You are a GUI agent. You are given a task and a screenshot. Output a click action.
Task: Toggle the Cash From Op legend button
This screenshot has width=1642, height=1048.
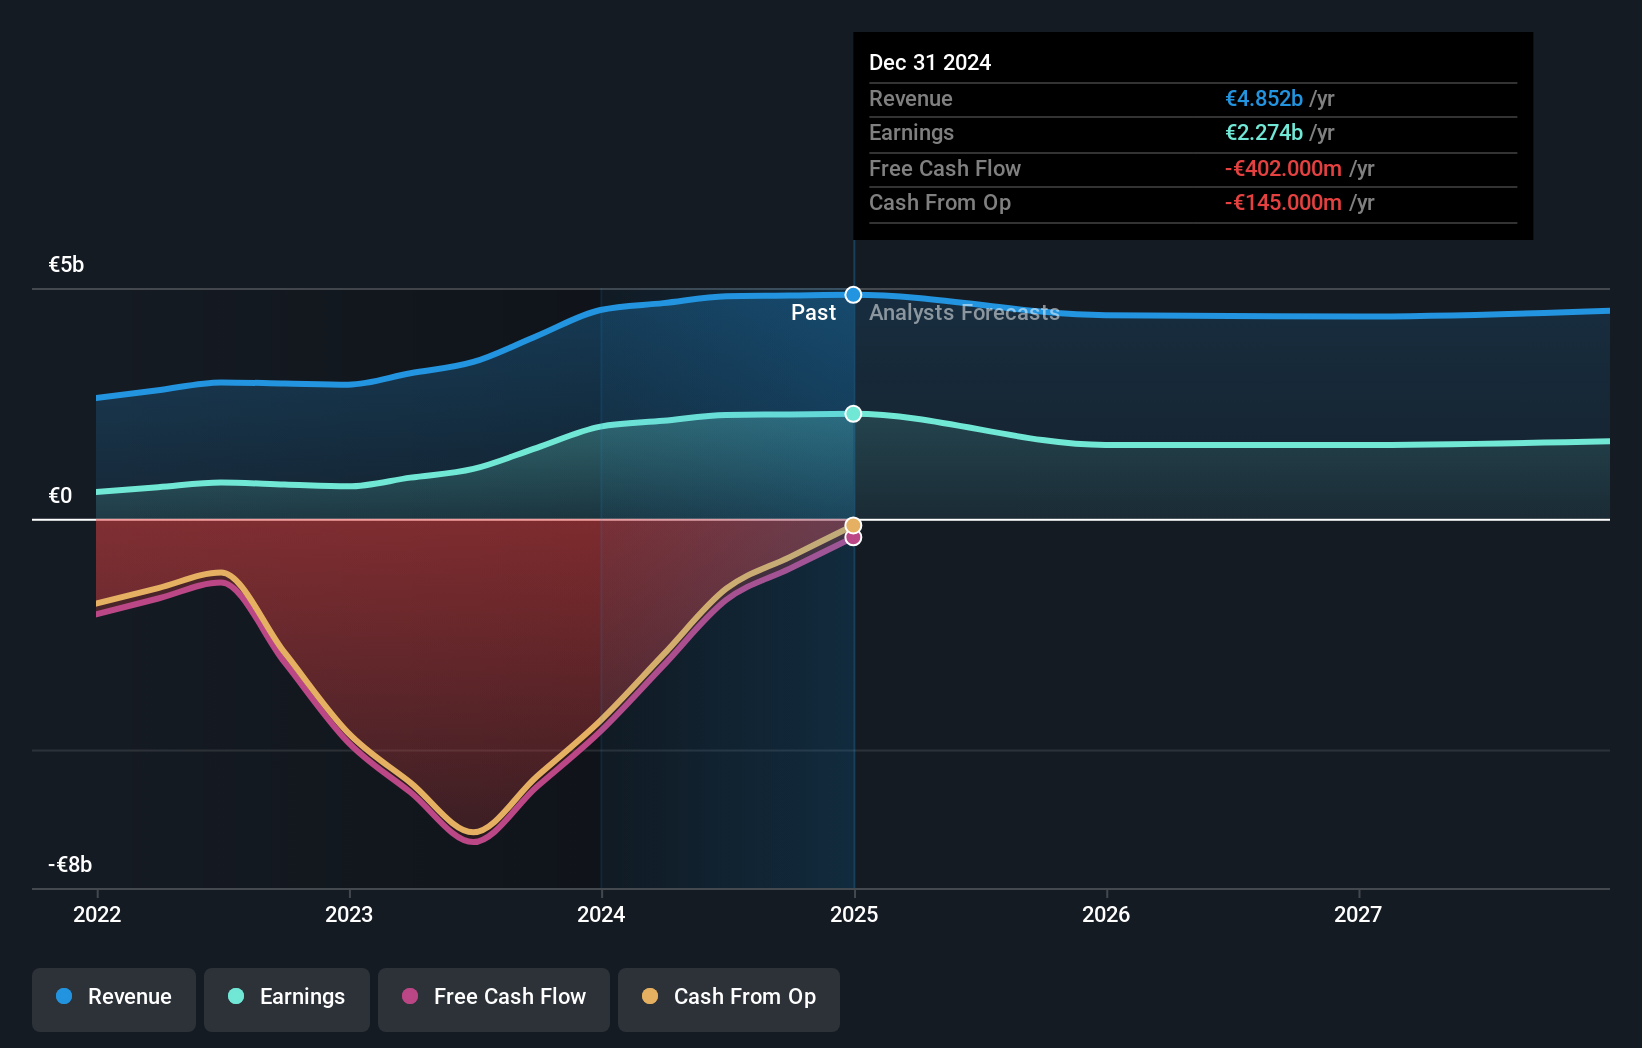pos(729,999)
